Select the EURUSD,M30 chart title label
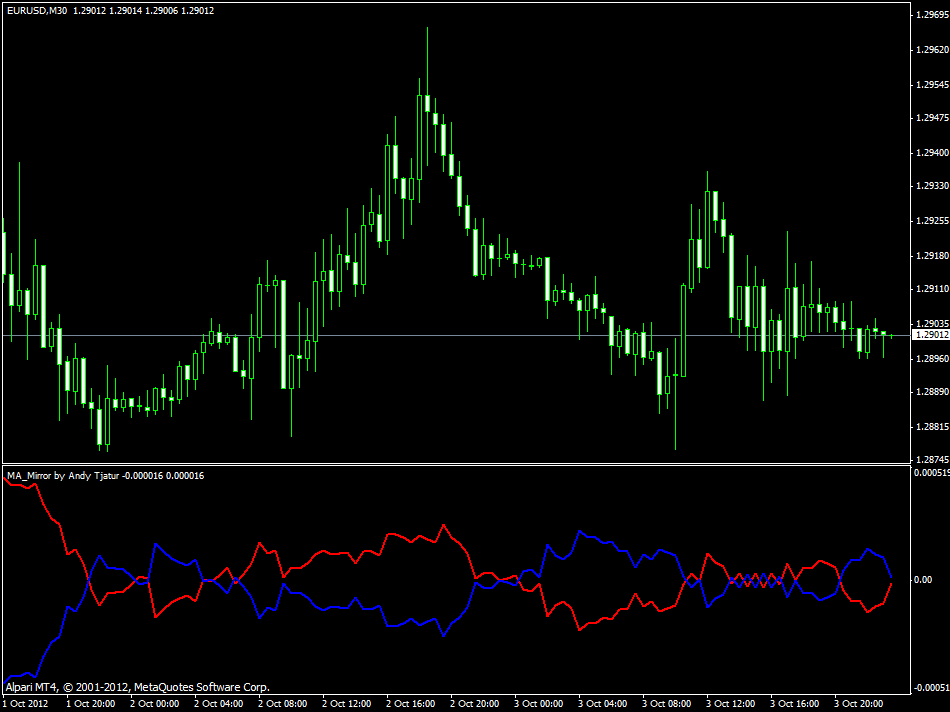This screenshot has width=950, height=712. pos(35,11)
